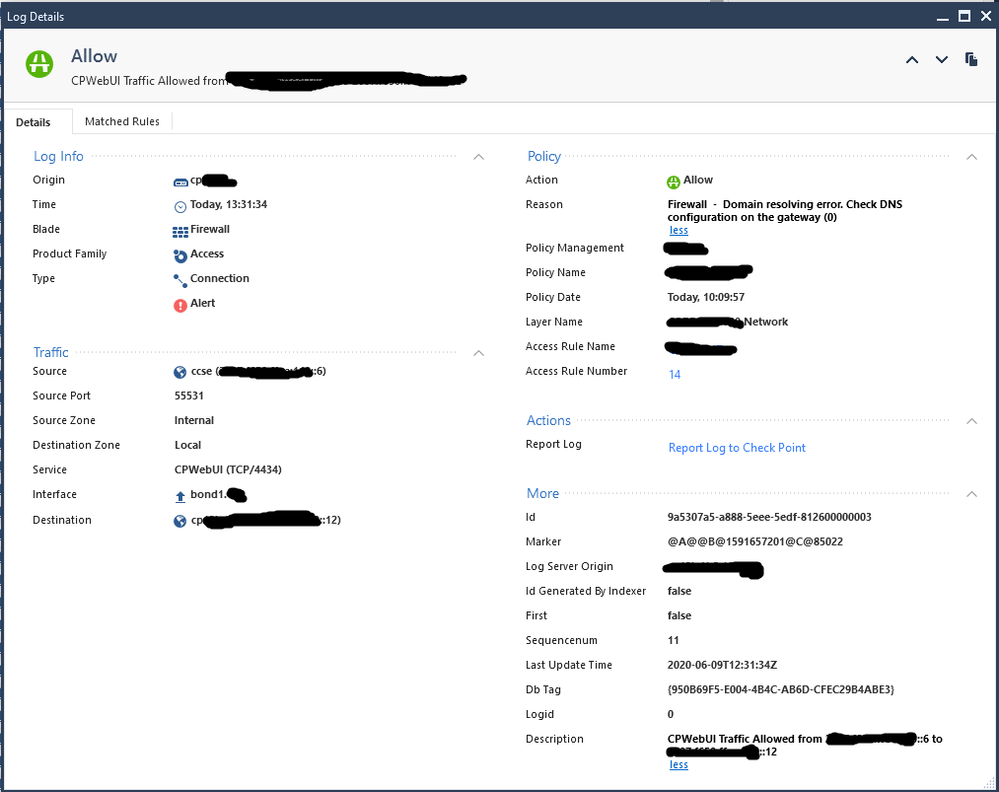The width and height of the screenshot is (999, 792).
Task: Click the Firewall blade icon
Action: 180,231
